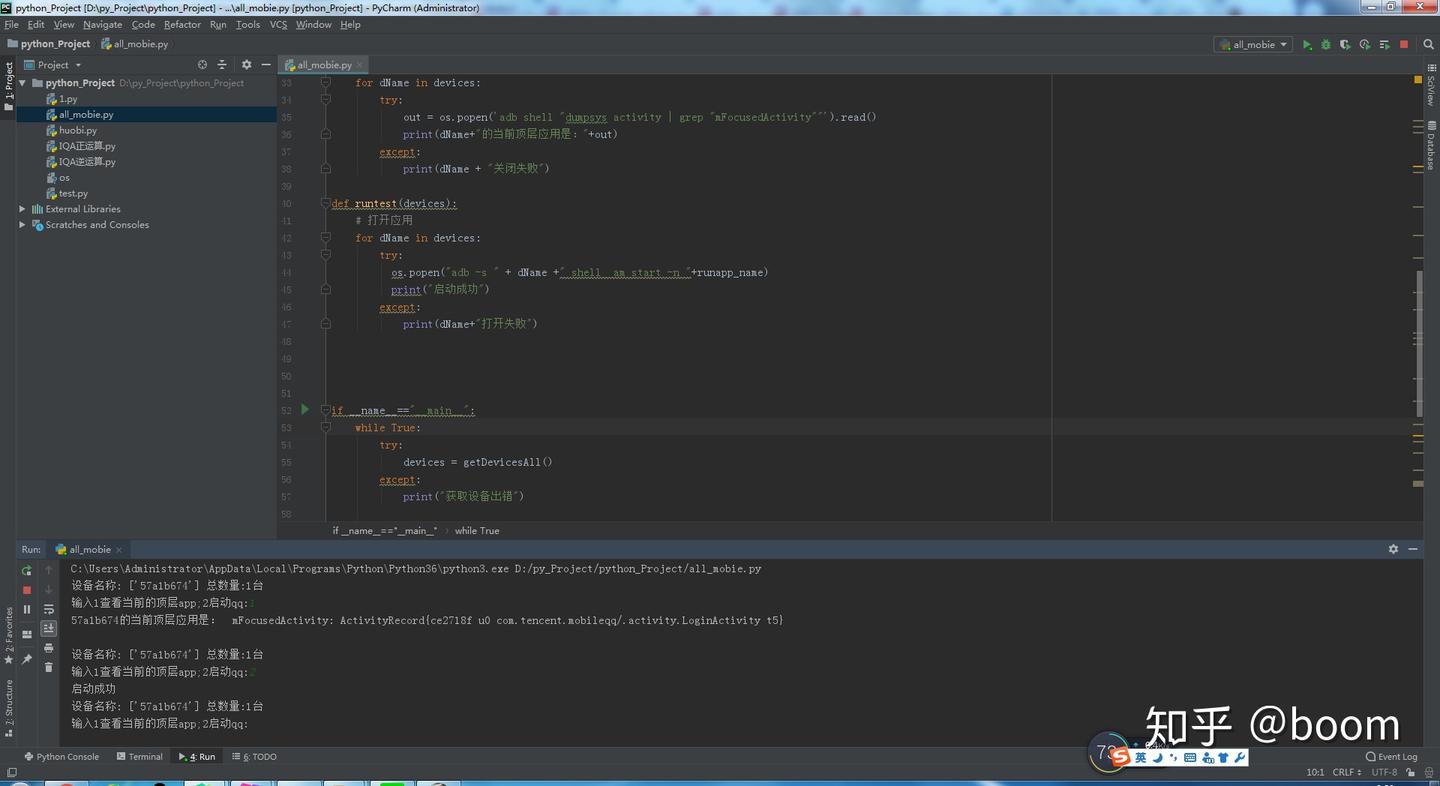
Task: Open the Refactor menu
Action: pyautogui.click(x=182, y=25)
